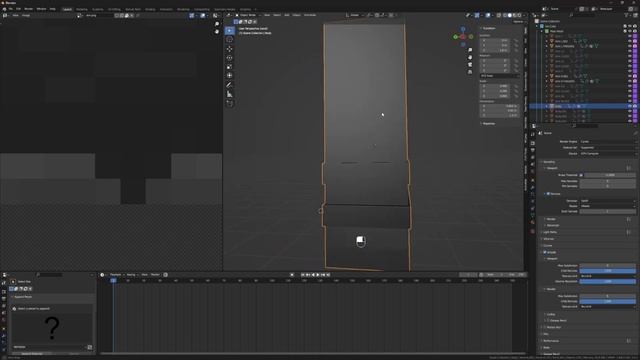Select the 3D Cursor tool

coord(229,40)
